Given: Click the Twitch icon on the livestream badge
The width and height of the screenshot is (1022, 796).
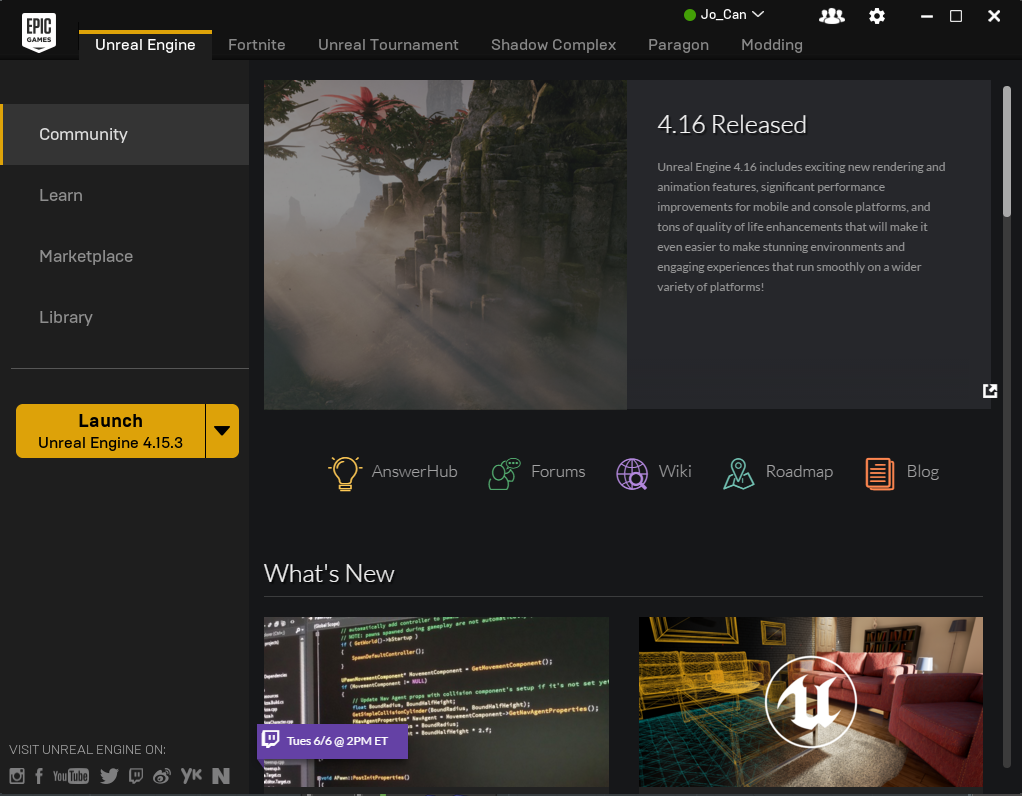Looking at the screenshot, I should 270,739.
